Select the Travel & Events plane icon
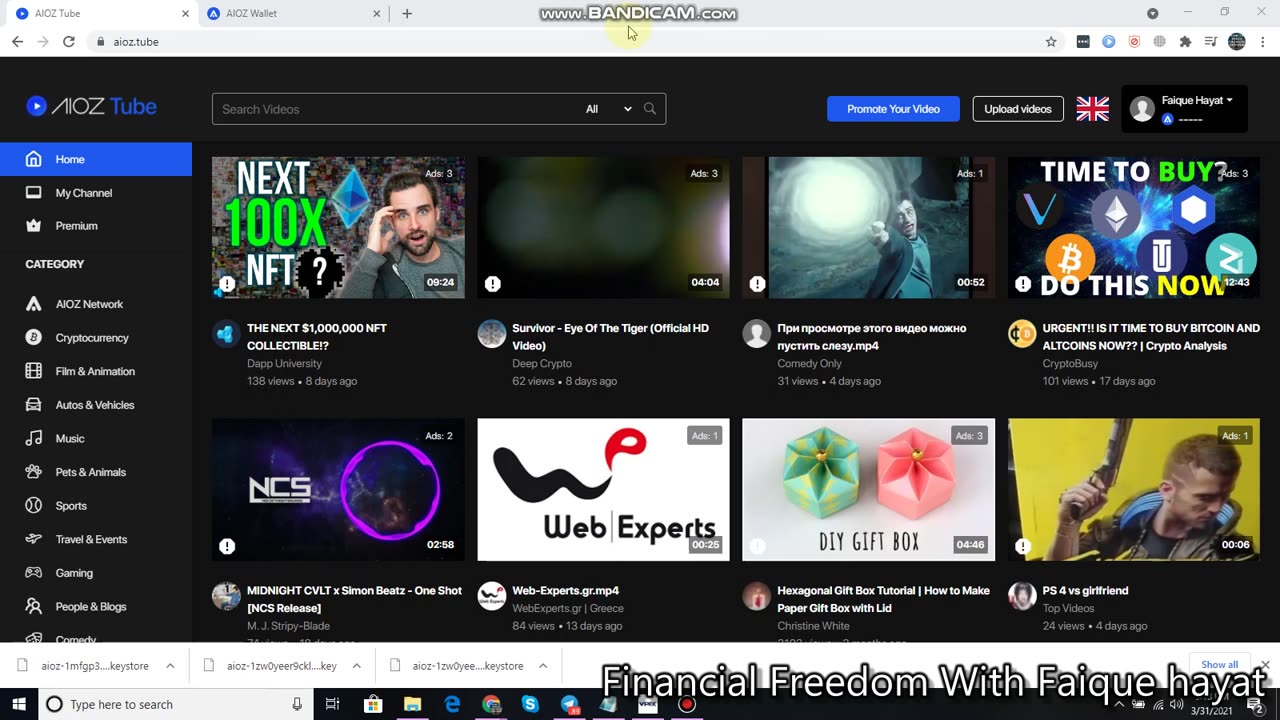 point(34,539)
